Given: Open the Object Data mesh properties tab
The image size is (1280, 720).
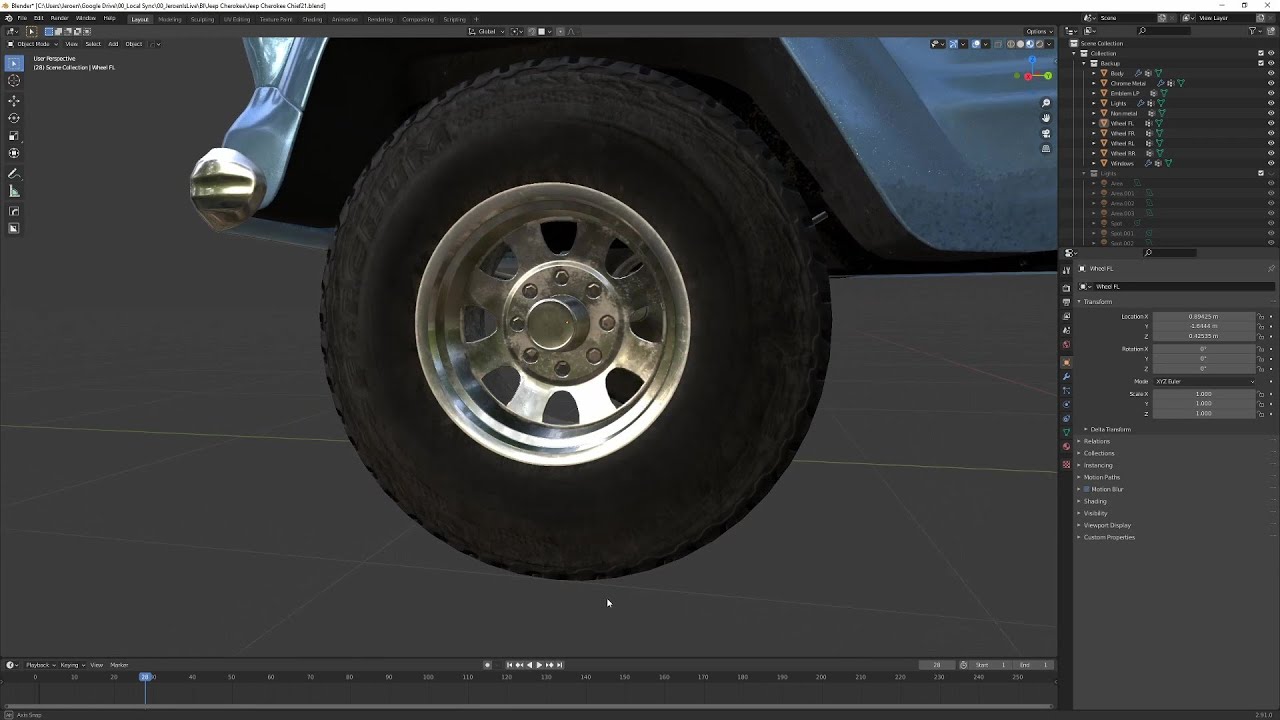Looking at the screenshot, I should [1066, 432].
